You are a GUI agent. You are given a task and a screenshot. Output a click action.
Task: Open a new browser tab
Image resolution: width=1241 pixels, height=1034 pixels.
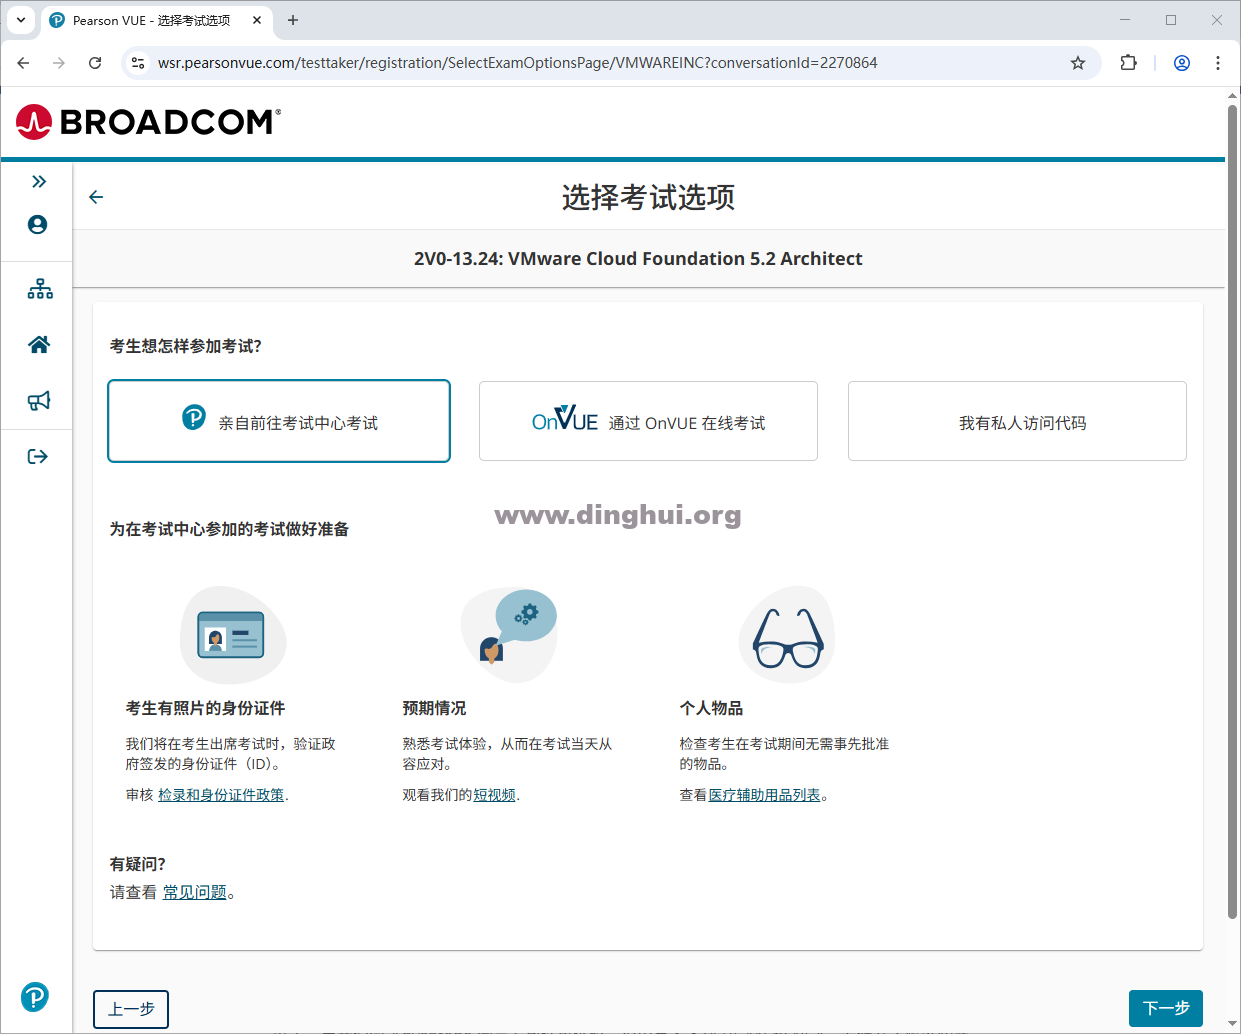coord(293,20)
